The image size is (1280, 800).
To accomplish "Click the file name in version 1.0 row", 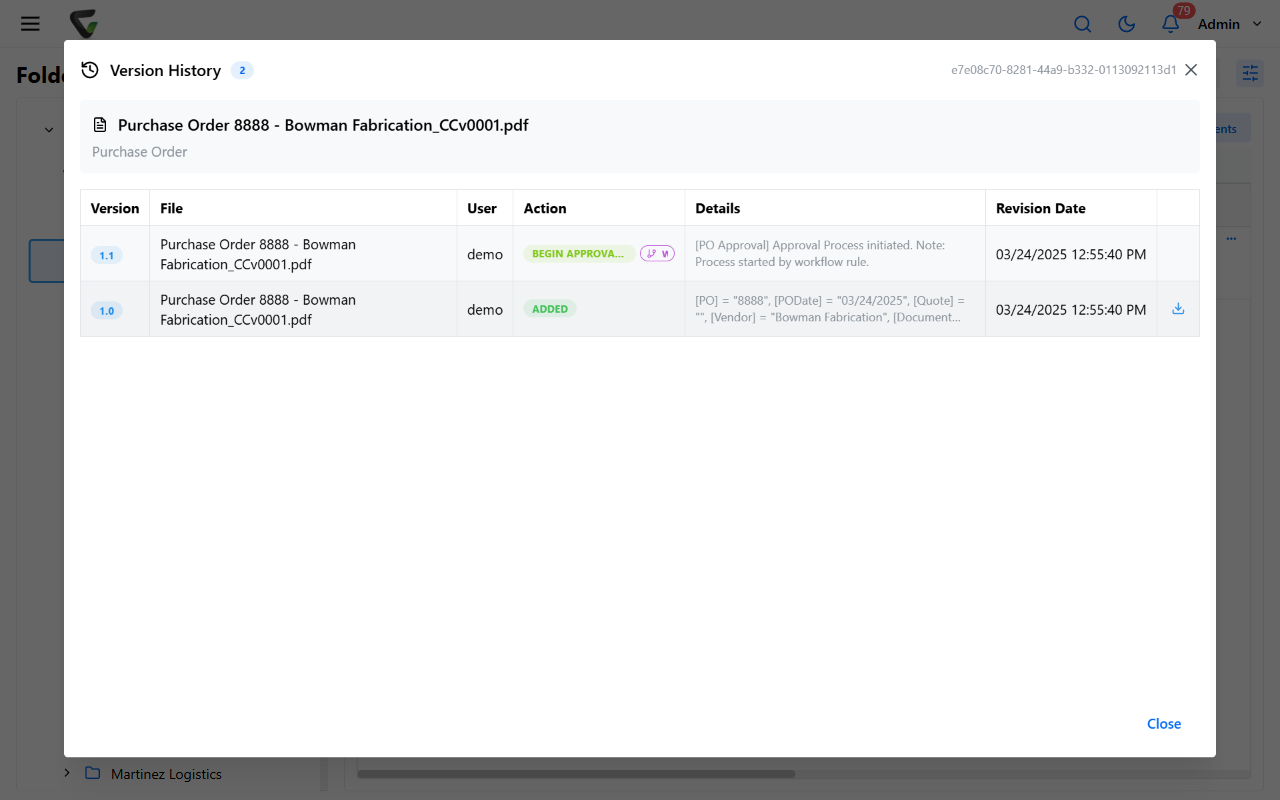I will pyautogui.click(x=258, y=310).
